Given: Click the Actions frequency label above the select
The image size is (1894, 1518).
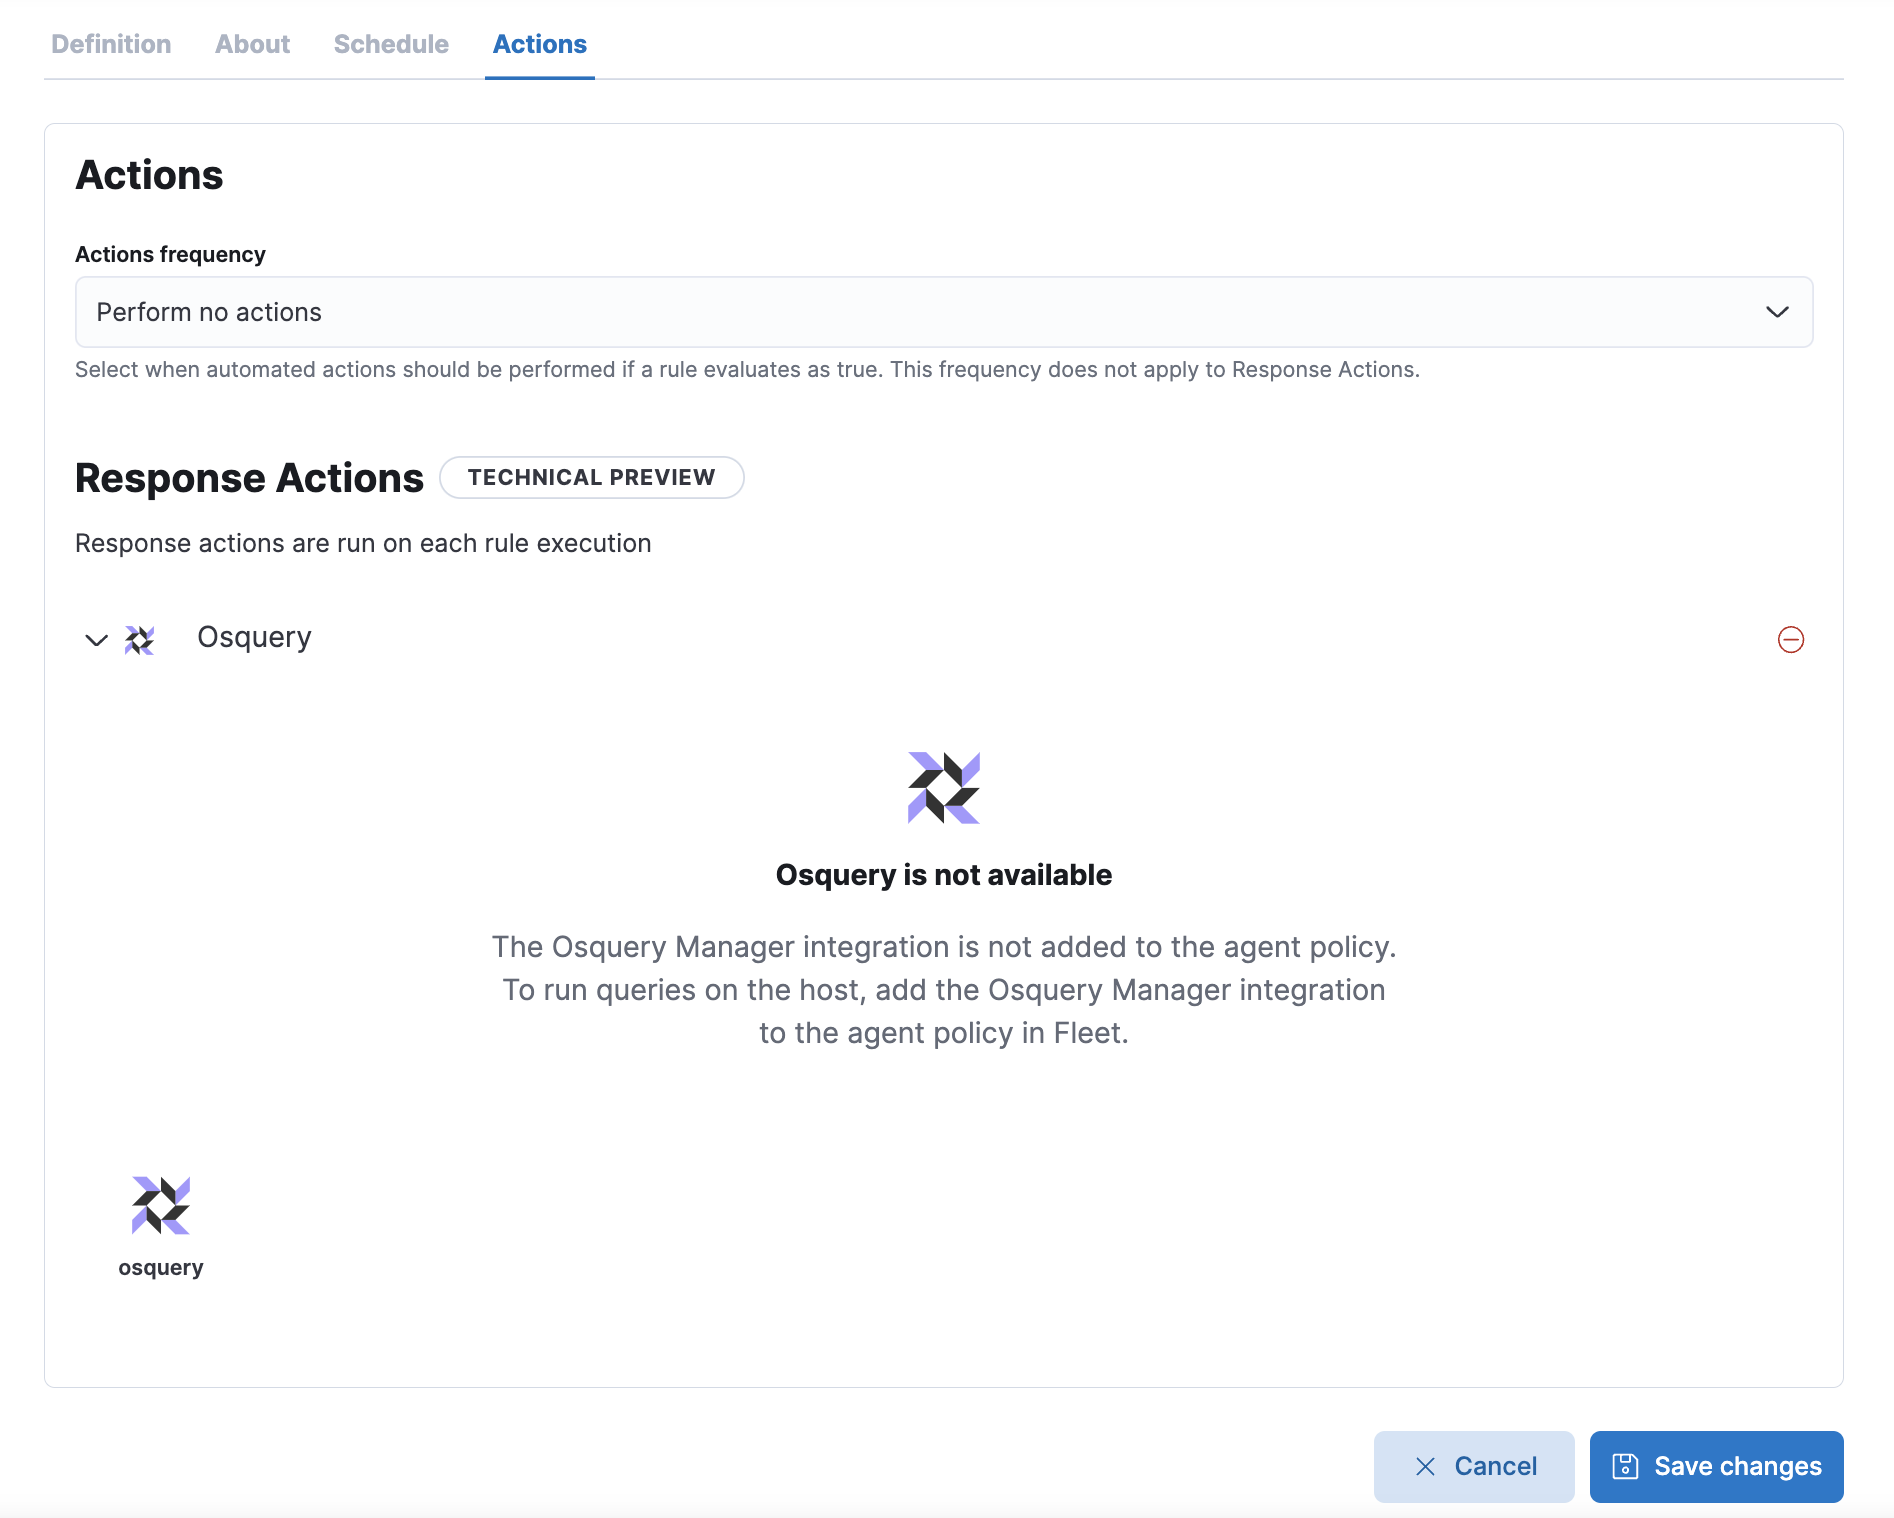Looking at the screenshot, I should coord(170,254).
